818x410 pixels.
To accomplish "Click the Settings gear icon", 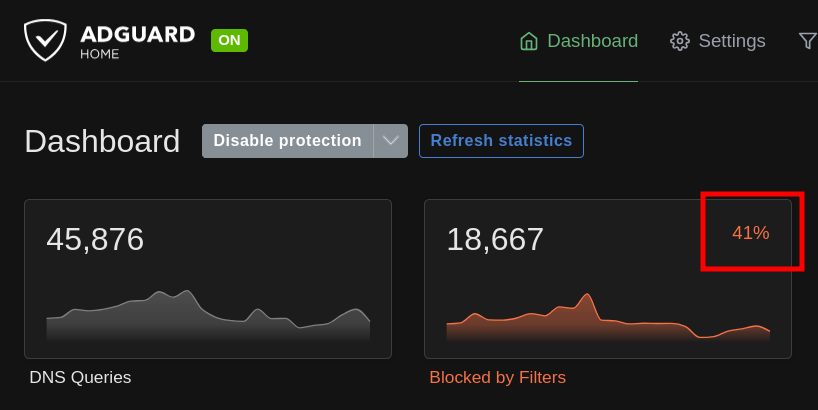I will click(x=680, y=41).
